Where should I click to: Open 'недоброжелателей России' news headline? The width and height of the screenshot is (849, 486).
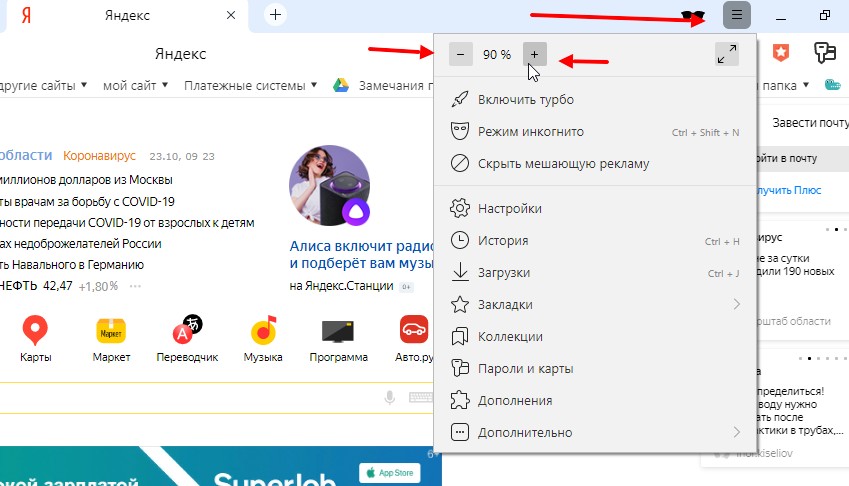[x=81, y=244]
